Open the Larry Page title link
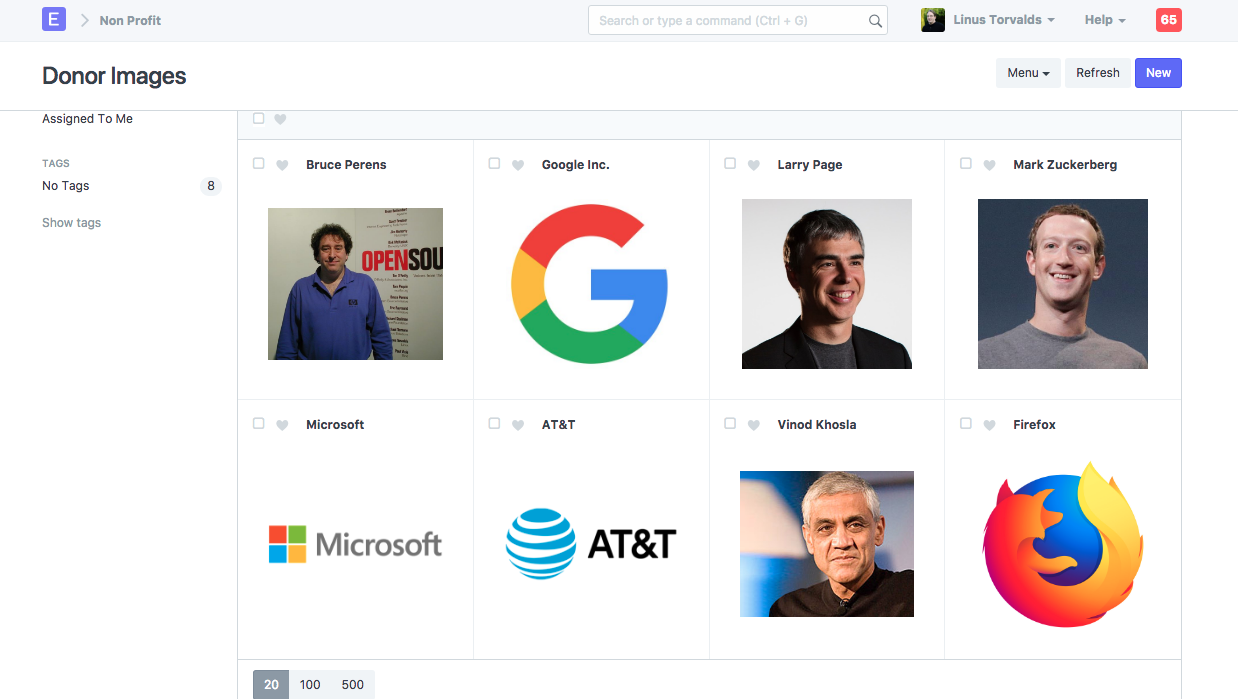Viewport: 1238px width, 699px height. [810, 165]
